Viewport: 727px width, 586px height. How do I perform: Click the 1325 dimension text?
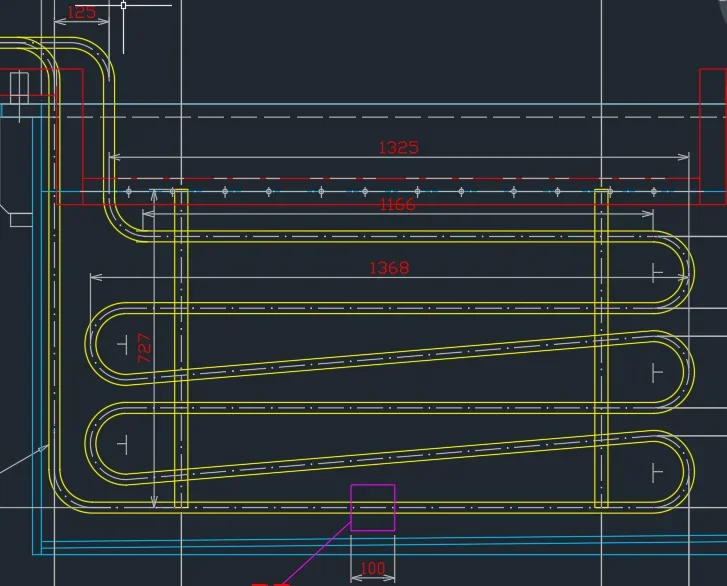[399, 147]
